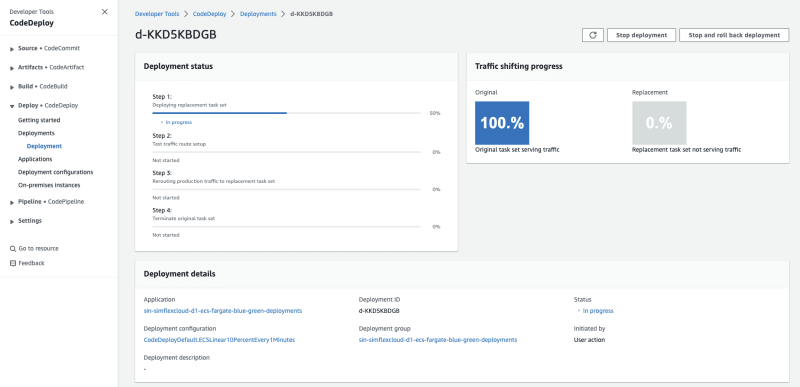The height and width of the screenshot is (387, 800).
Task: Click the blue 100% Original traffic box
Action: pyautogui.click(x=502, y=123)
